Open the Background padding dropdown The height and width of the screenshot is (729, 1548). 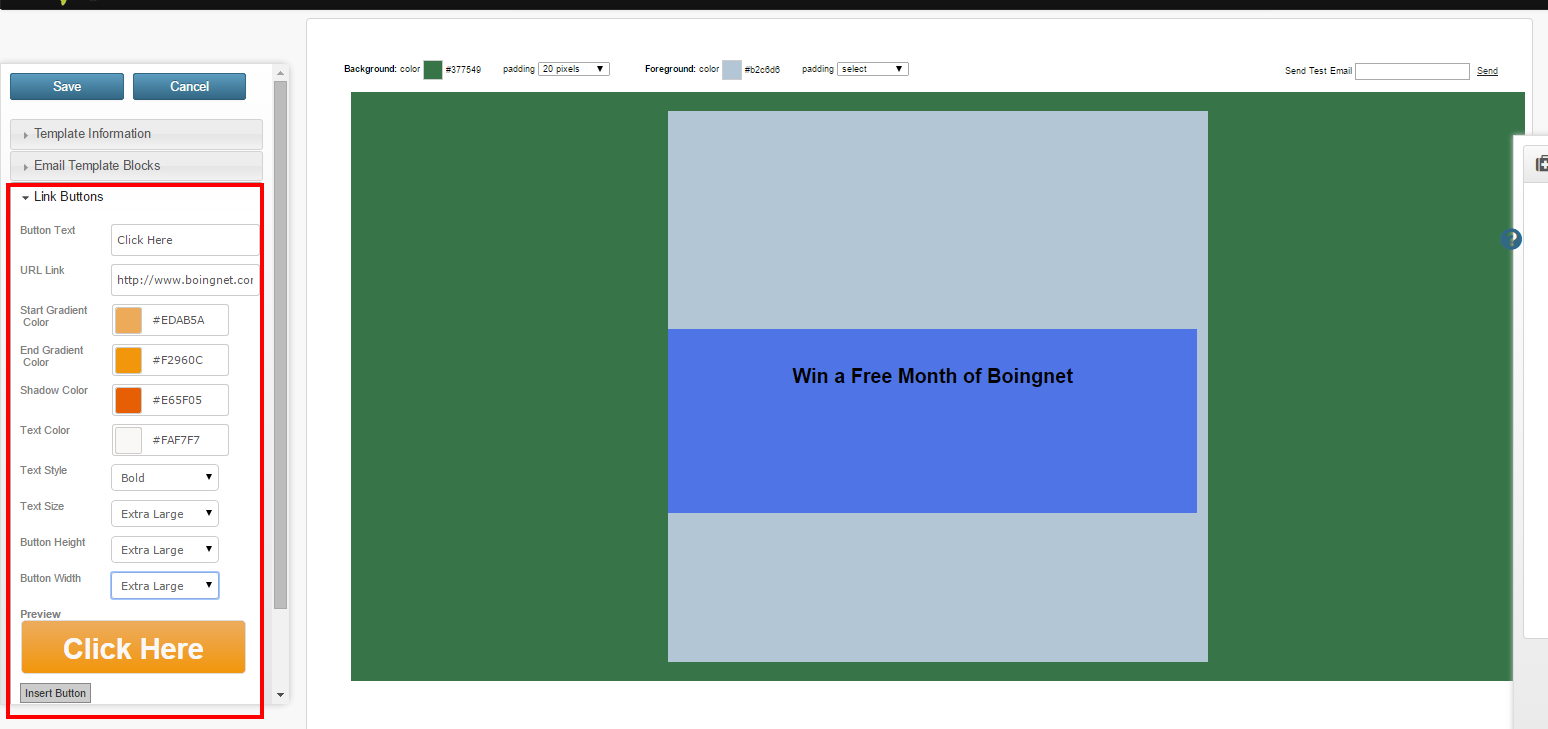pyautogui.click(x=573, y=69)
